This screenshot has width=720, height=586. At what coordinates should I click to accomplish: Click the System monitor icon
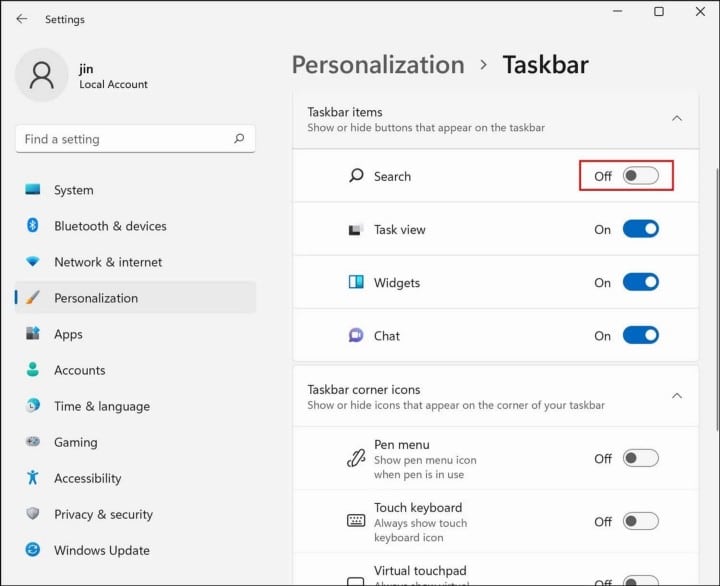pos(33,189)
